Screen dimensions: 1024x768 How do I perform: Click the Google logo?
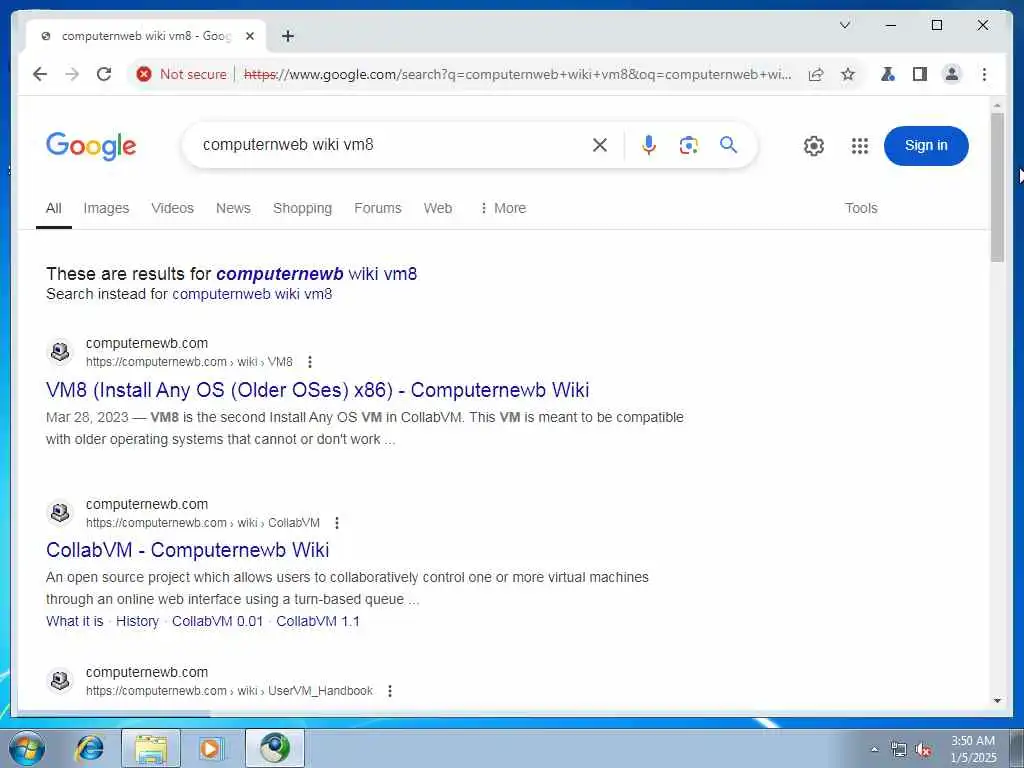pyautogui.click(x=91, y=146)
